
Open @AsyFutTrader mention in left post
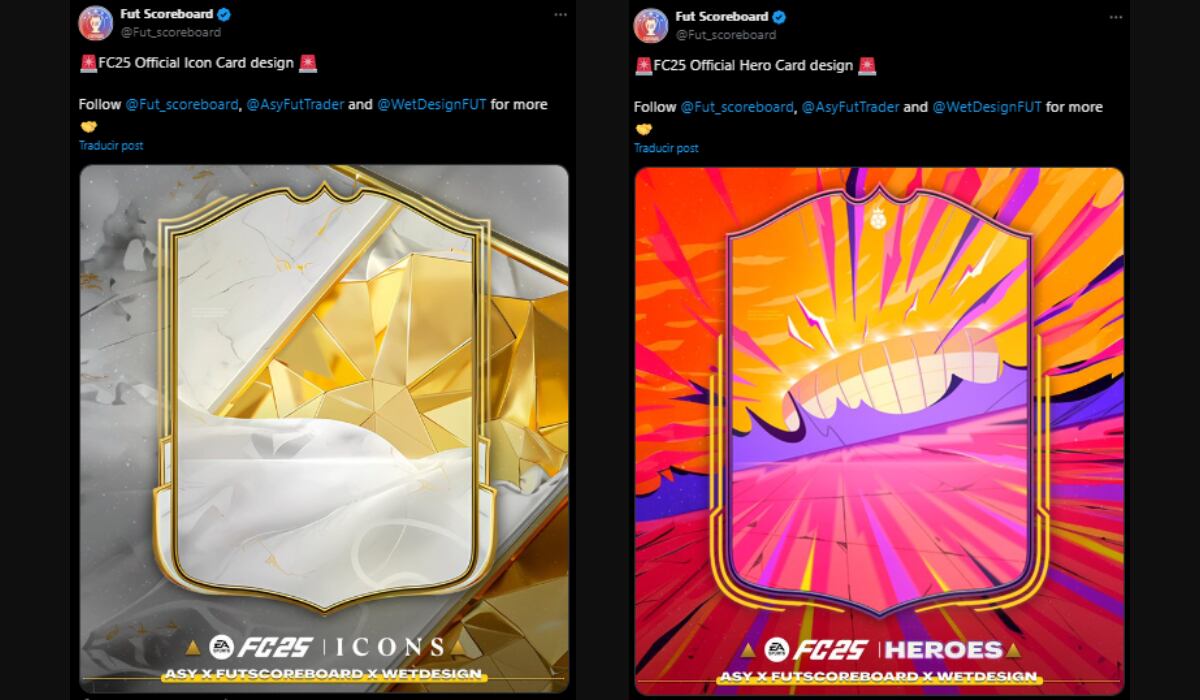295,104
